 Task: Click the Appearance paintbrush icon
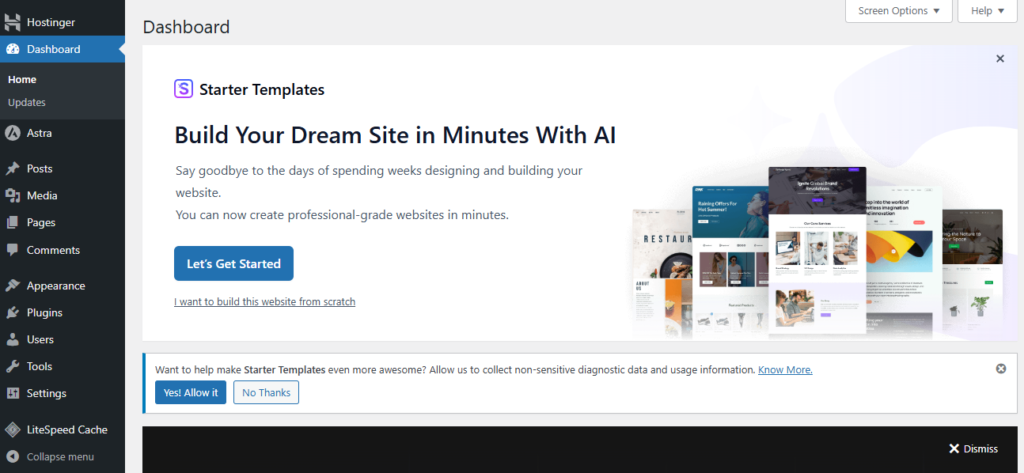click(12, 285)
